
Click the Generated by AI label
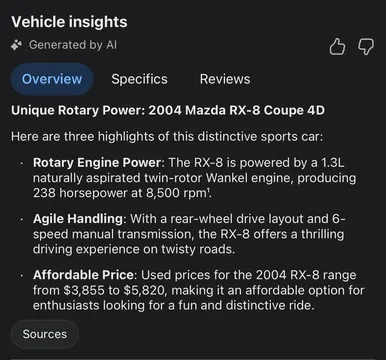point(73,45)
